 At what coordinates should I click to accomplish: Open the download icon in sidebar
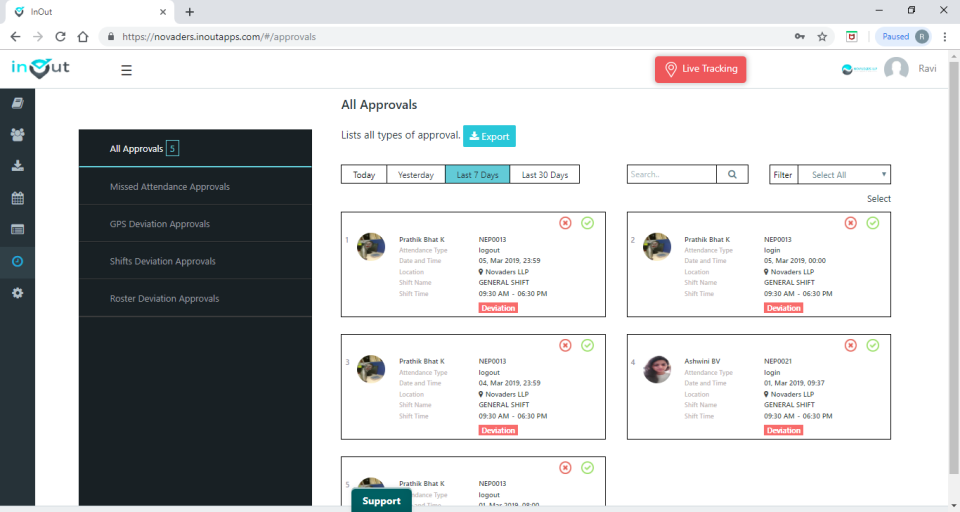pyautogui.click(x=18, y=166)
